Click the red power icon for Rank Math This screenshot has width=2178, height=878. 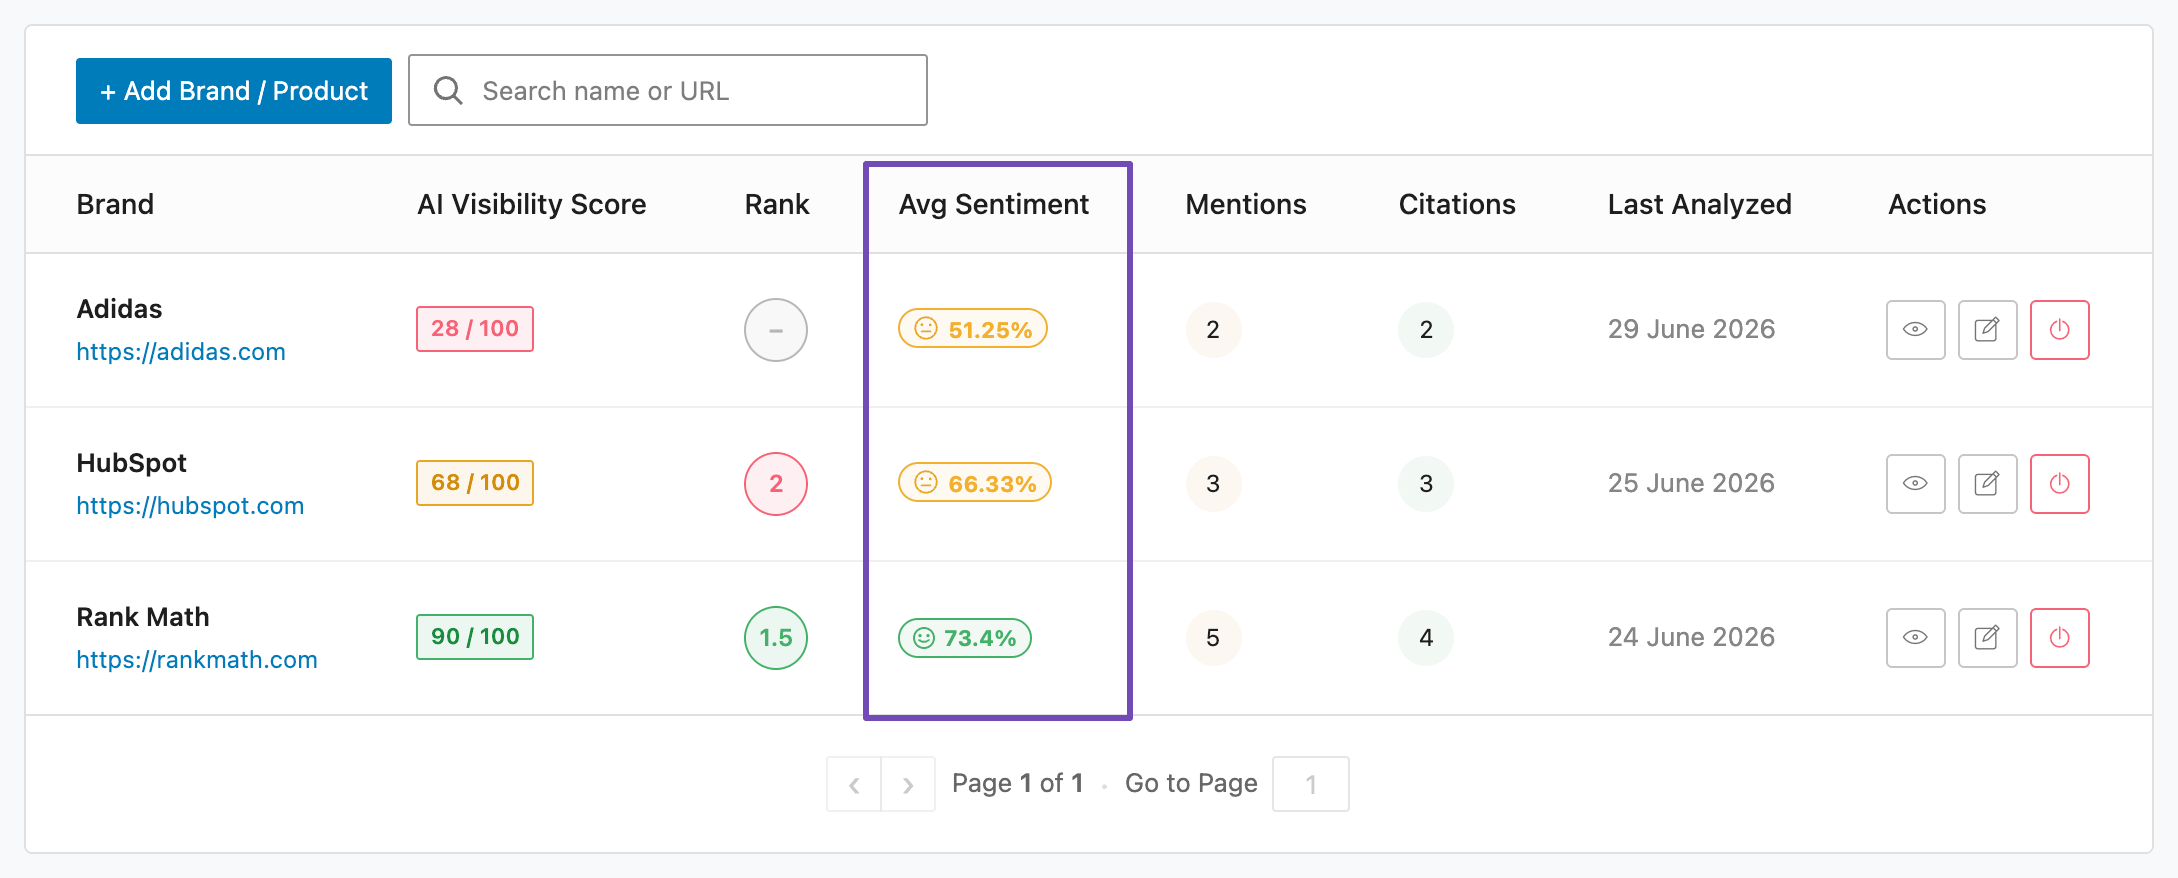2059,638
